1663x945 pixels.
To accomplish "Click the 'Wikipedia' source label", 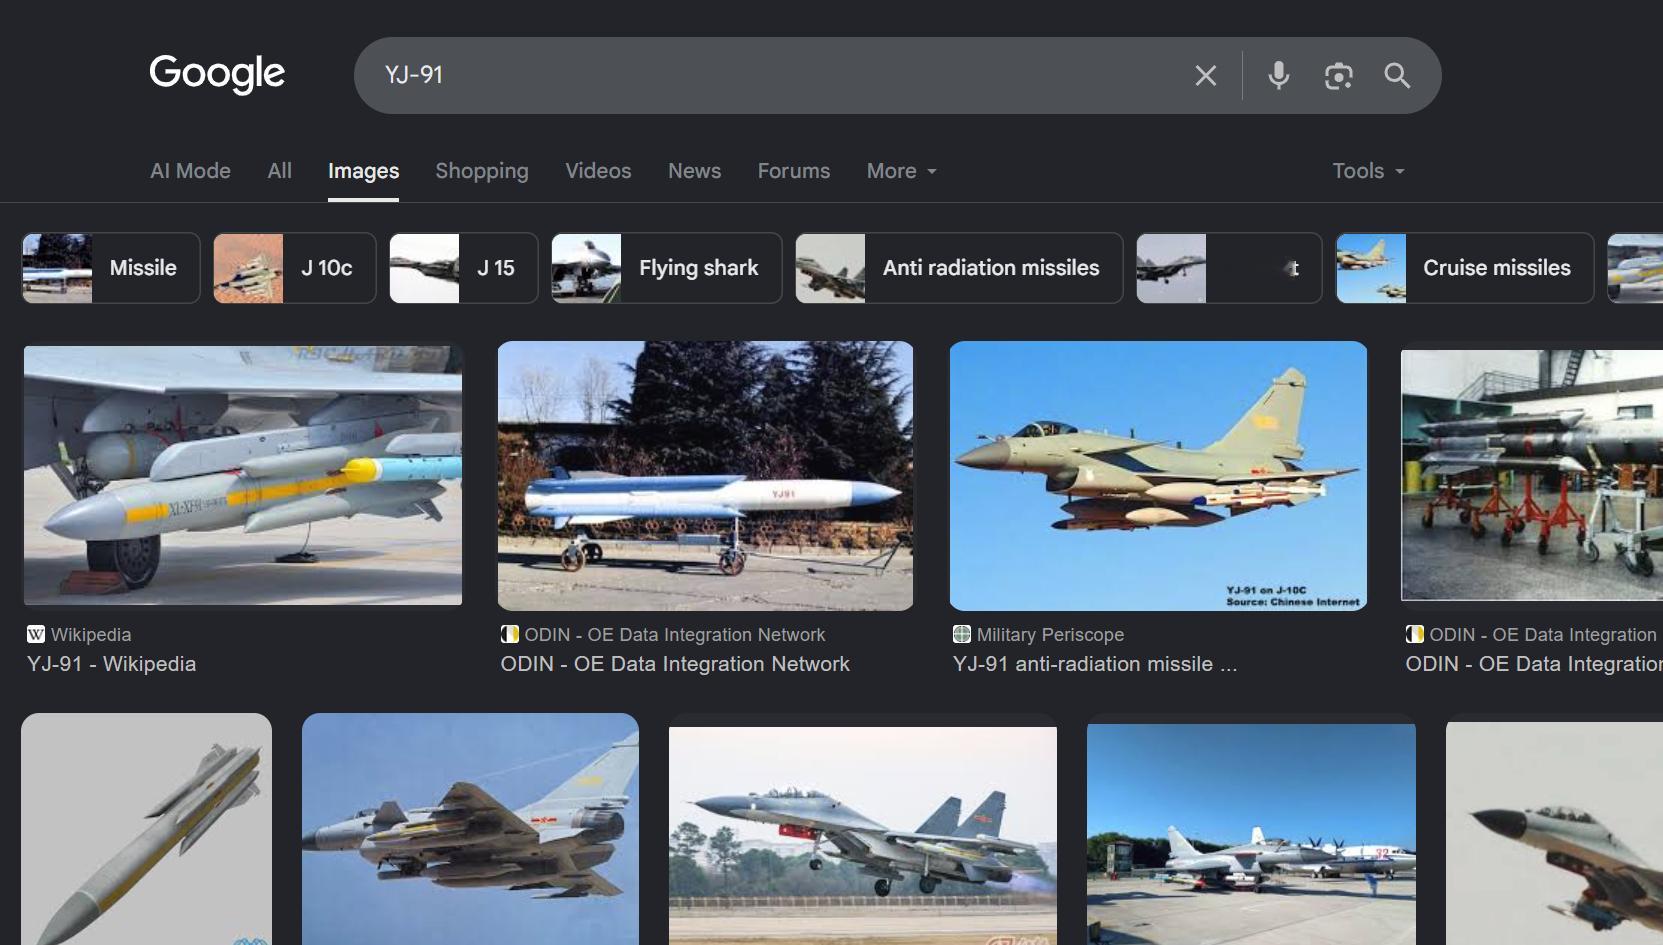I will [x=91, y=634].
